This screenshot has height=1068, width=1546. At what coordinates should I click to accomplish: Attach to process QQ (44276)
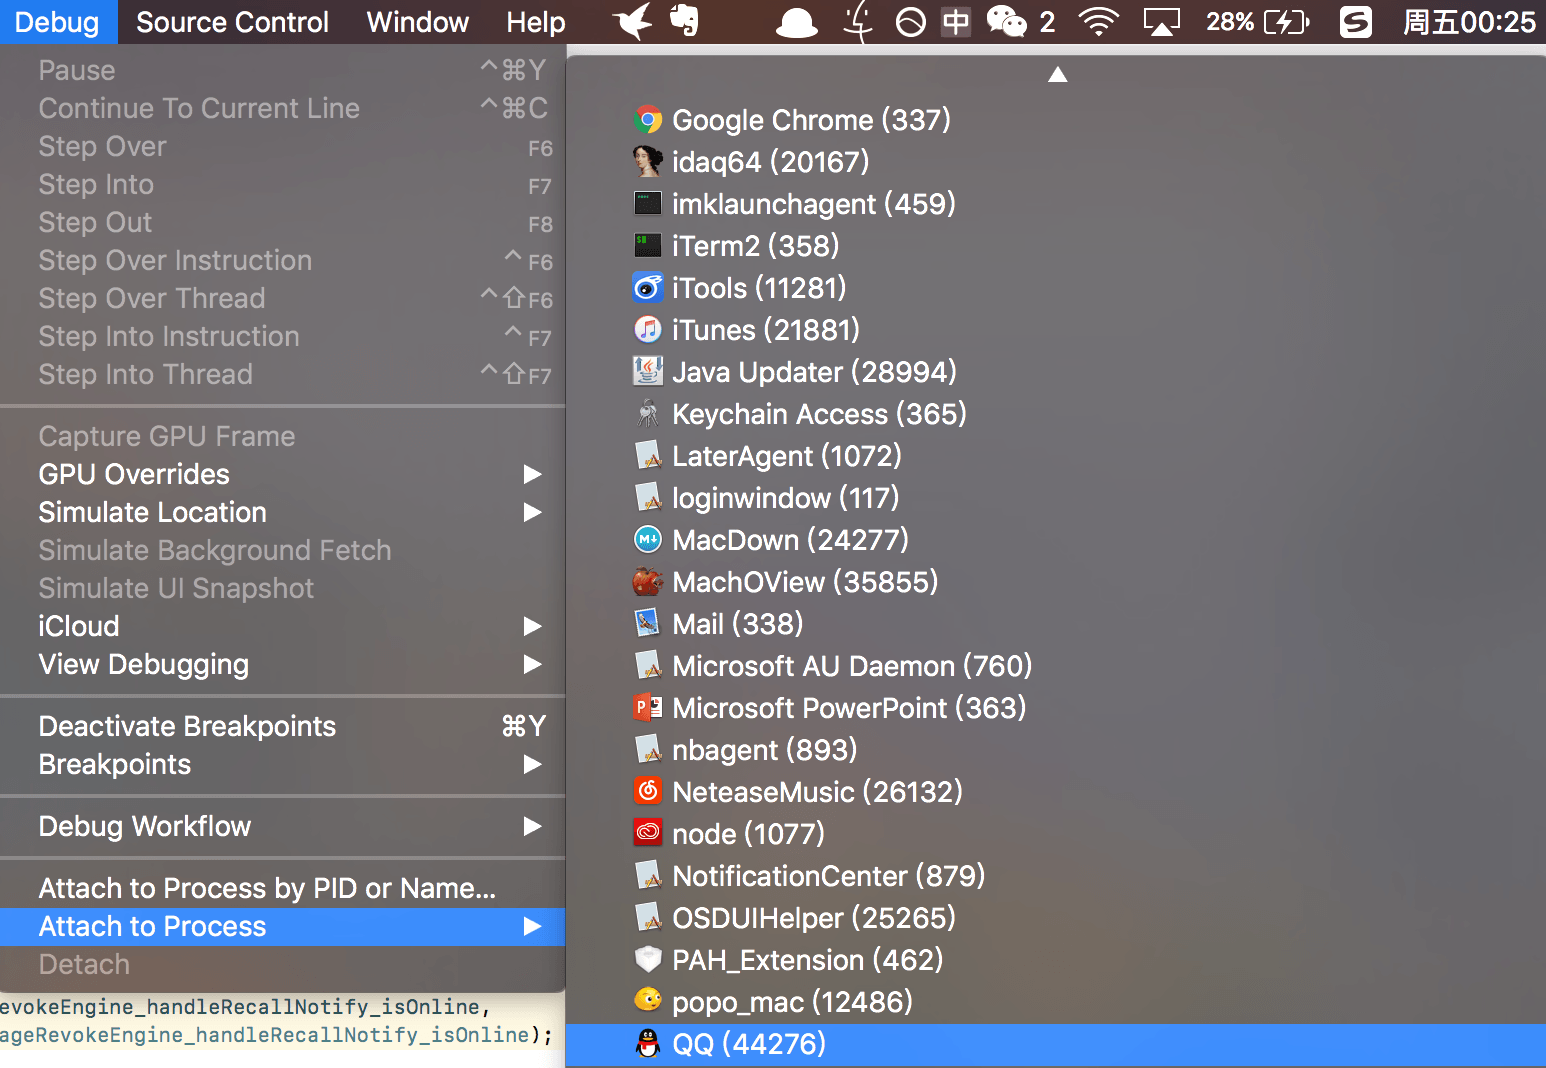point(1056,1044)
